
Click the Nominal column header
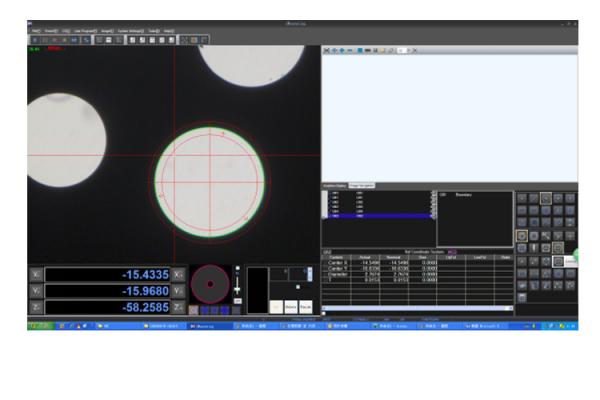[x=394, y=258]
